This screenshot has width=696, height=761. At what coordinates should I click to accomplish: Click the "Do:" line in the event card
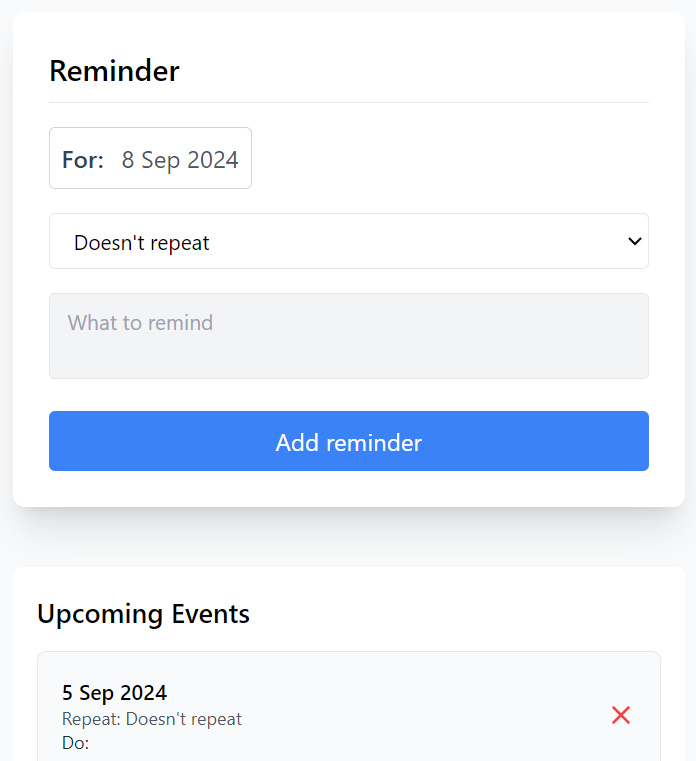pyautogui.click(x=76, y=743)
